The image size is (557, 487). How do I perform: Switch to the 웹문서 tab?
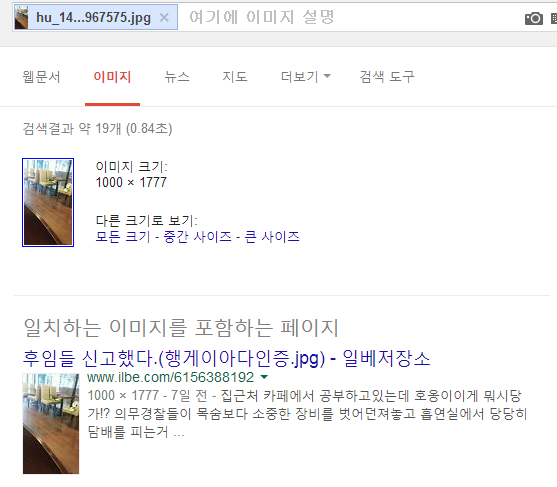coord(42,77)
